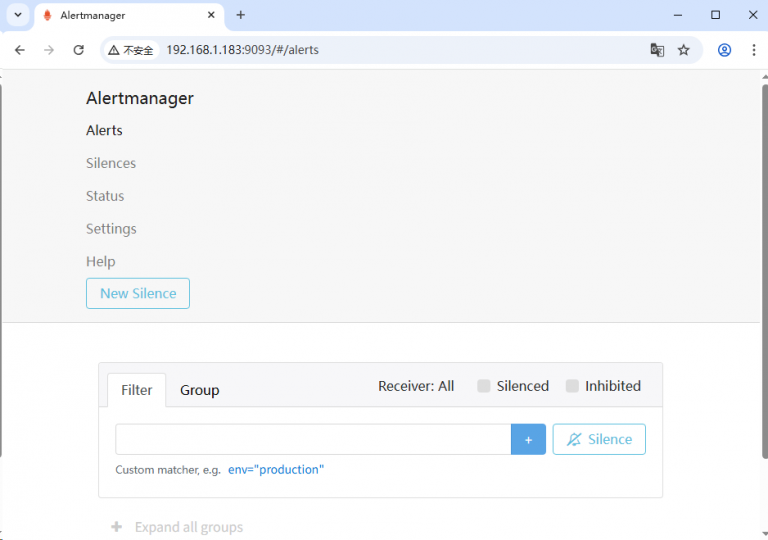Open the Google Translate page icon
The image size is (768, 540).
pos(657,50)
